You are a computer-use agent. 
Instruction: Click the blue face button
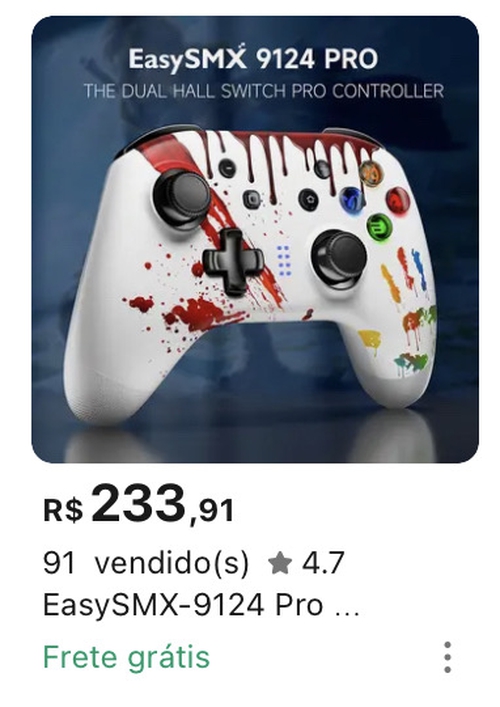(x=351, y=199)
